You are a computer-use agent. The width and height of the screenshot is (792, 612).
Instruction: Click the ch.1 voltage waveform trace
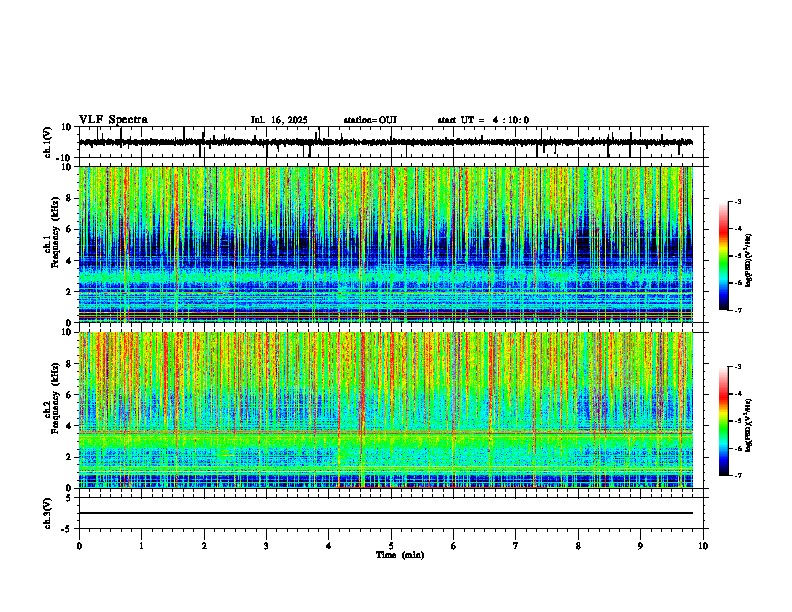coord(385,142)
